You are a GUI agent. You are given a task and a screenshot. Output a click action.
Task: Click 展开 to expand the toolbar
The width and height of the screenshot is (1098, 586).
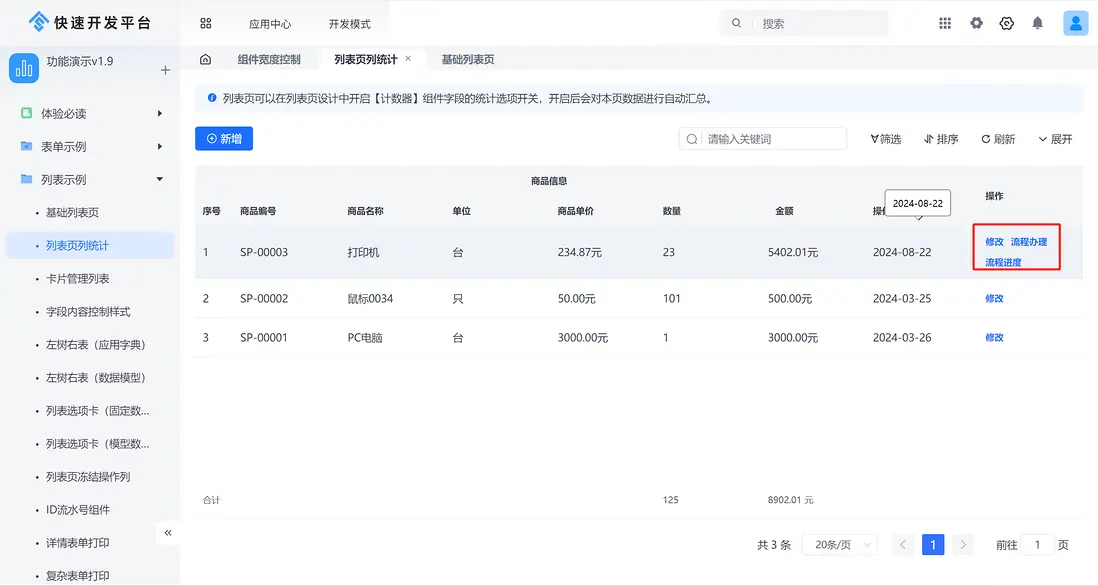[x=1055, y=139]
